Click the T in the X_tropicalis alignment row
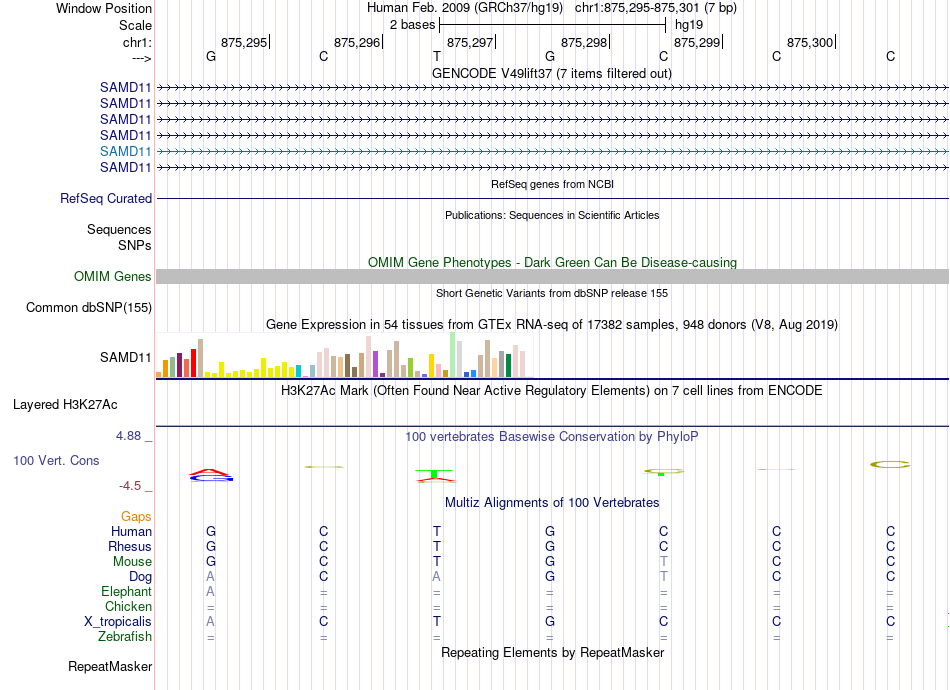The image size is (950, 690). pyautogui.click(x=437, y=622)
